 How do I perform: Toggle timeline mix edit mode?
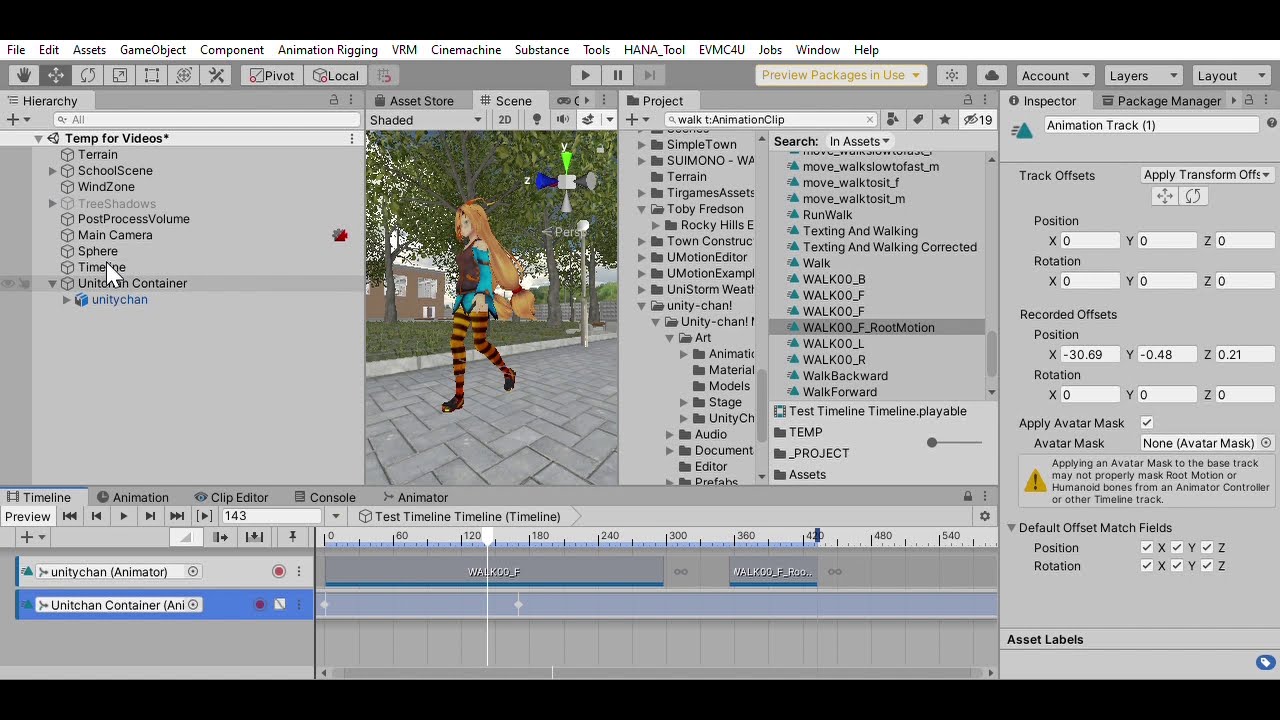(185, 537)
